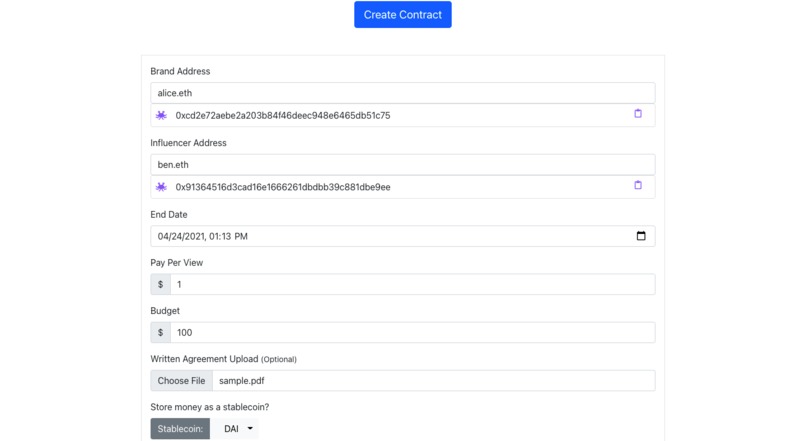Click the dollar sign prefix of Pay Per View
The height and width of the screenshot is (441, 806).
[160, 284]
